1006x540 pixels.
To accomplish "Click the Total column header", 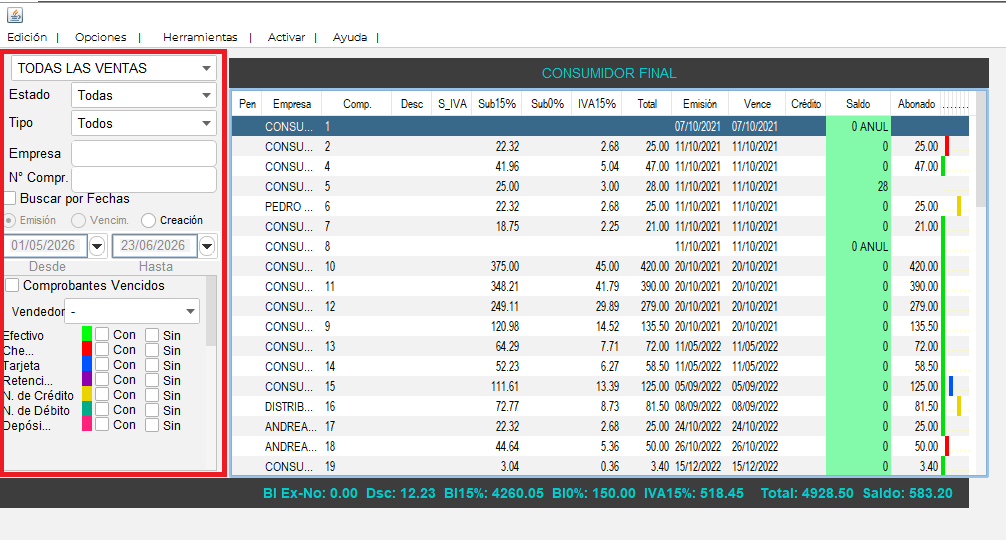I will pyautogui.click(x=647, y=104).
